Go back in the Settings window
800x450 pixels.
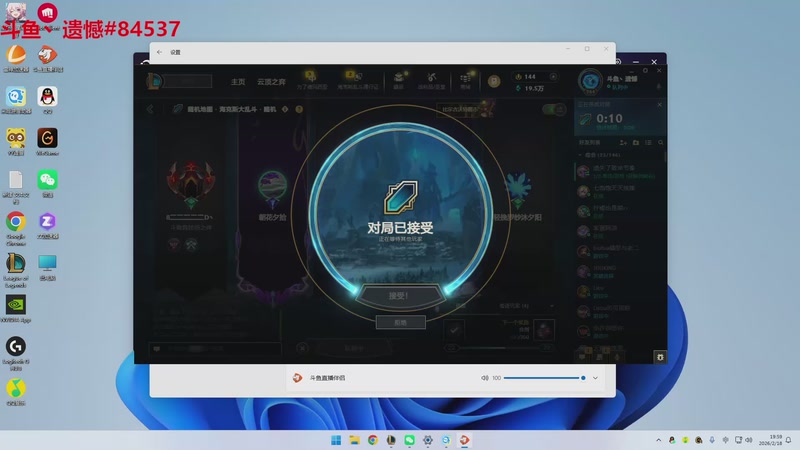coord(160,52)
